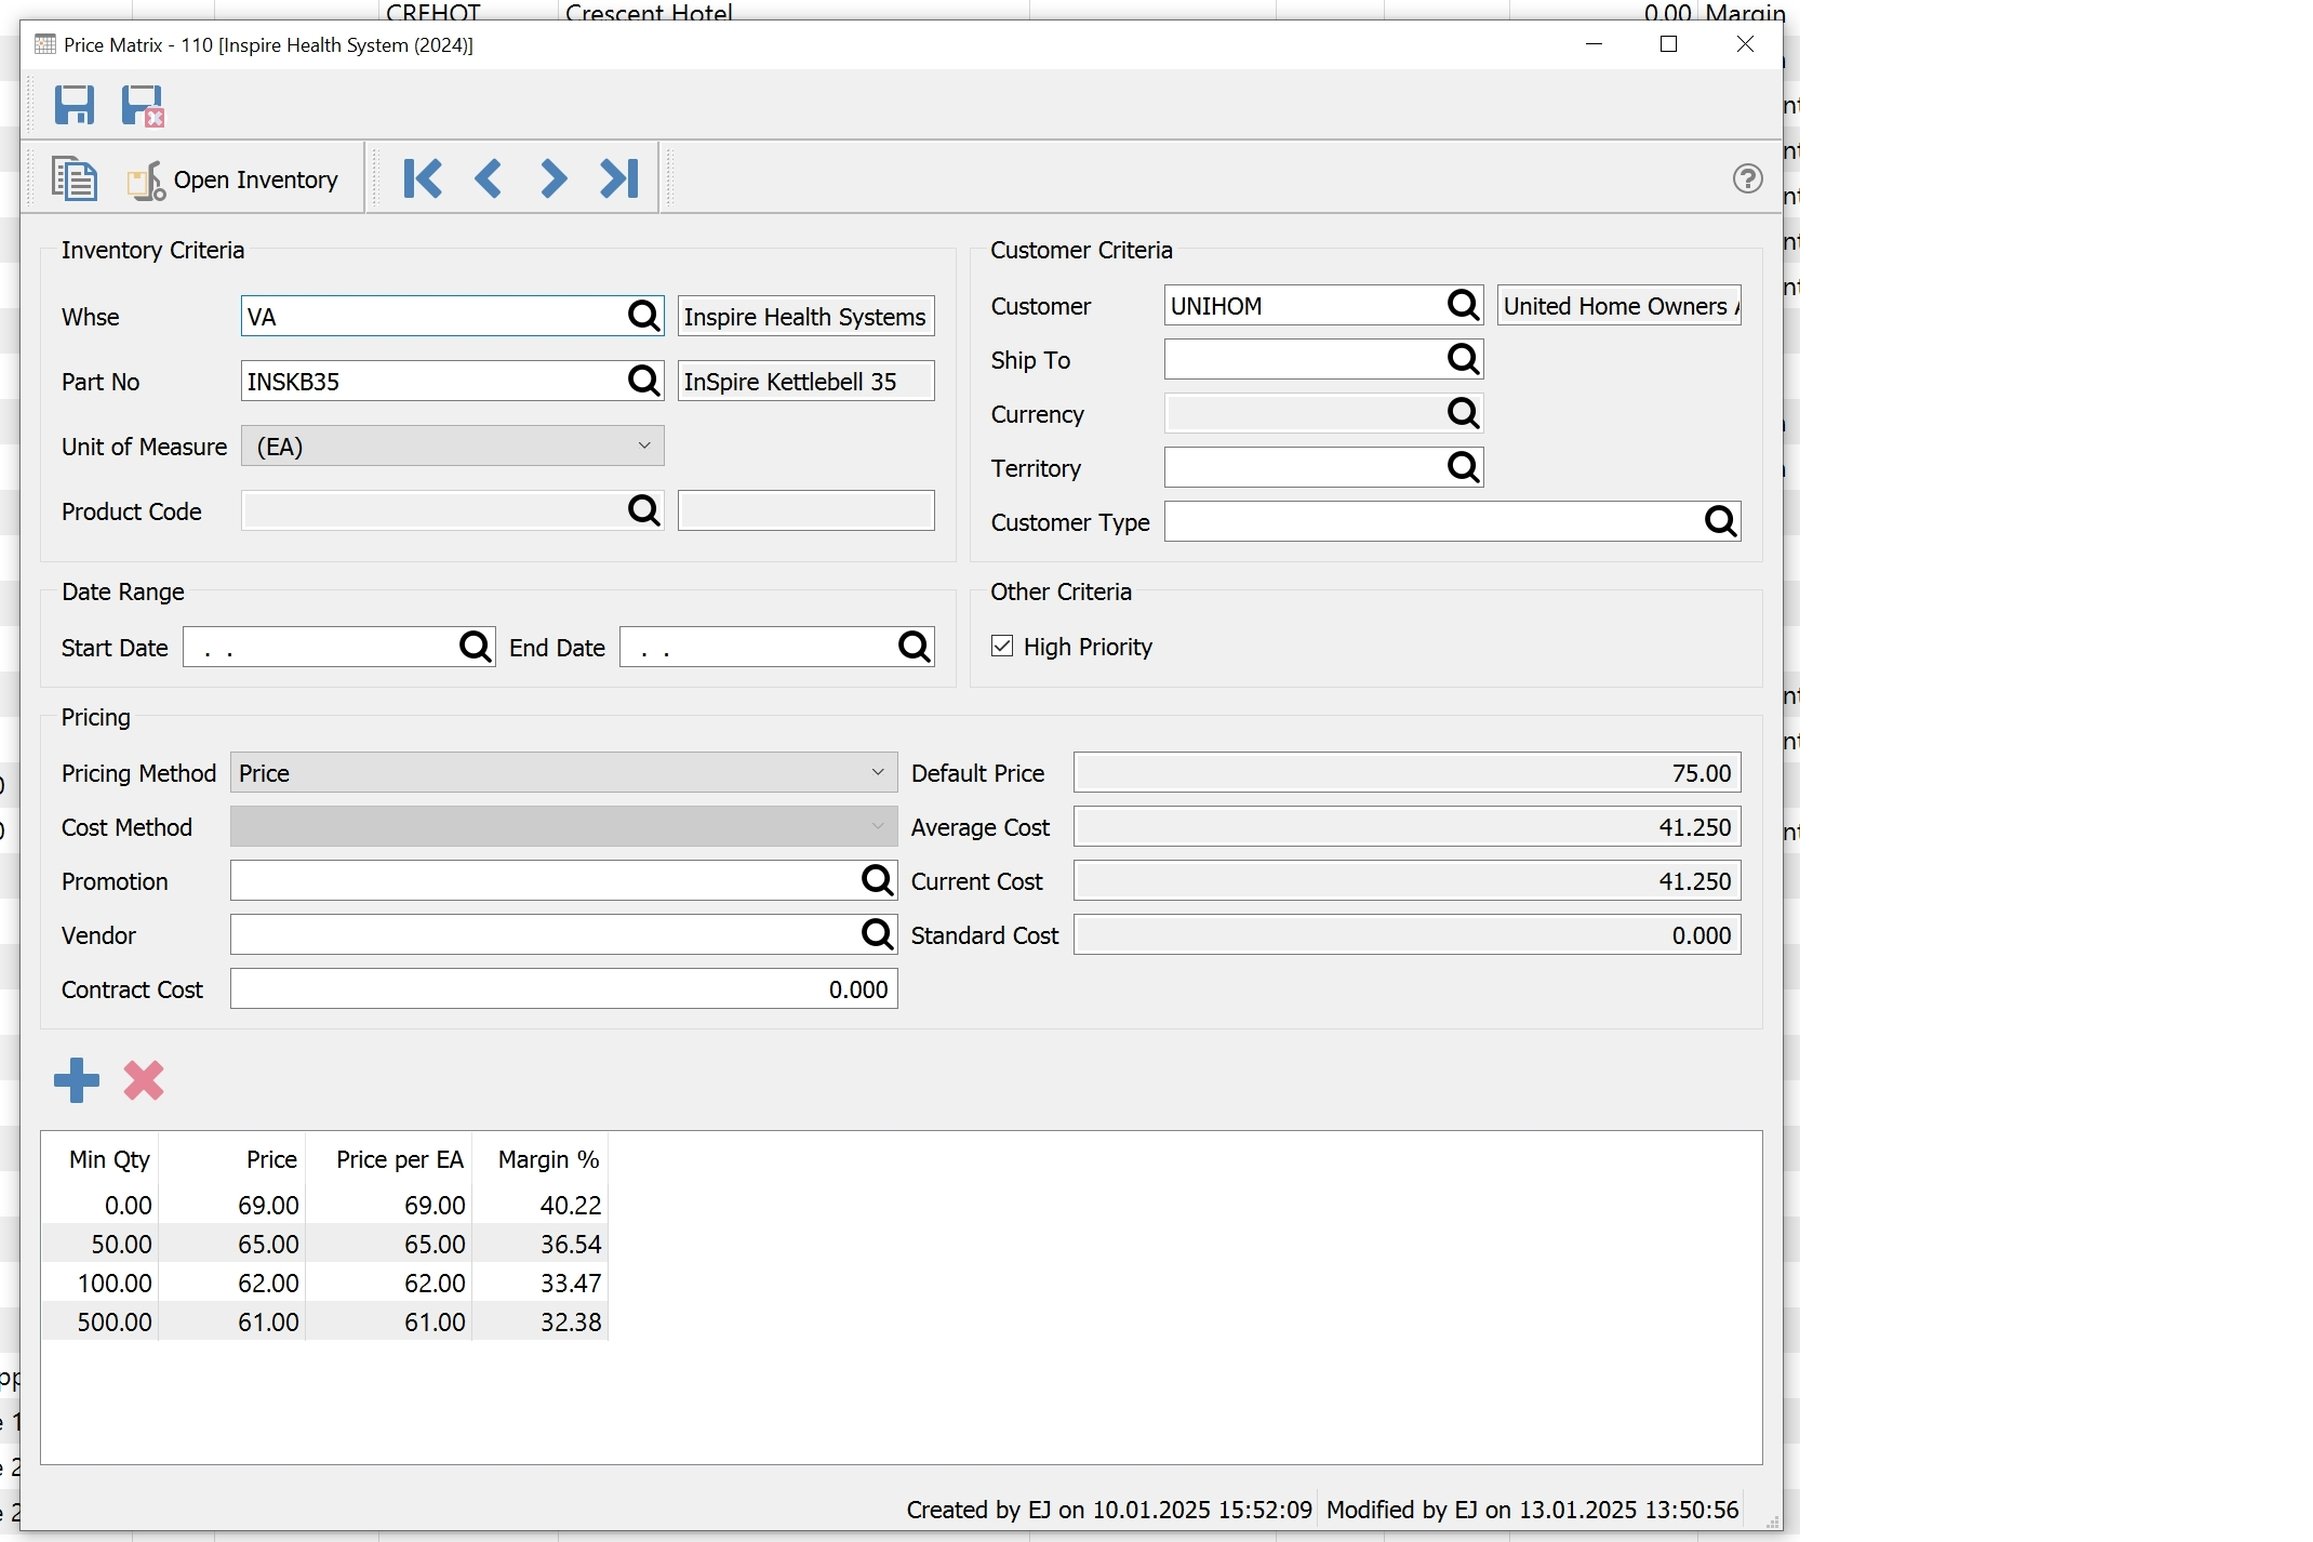Viewport: 2313px width, 1542px height.
Task: Go to the last record arrow
Action: [x=619, y=179]
